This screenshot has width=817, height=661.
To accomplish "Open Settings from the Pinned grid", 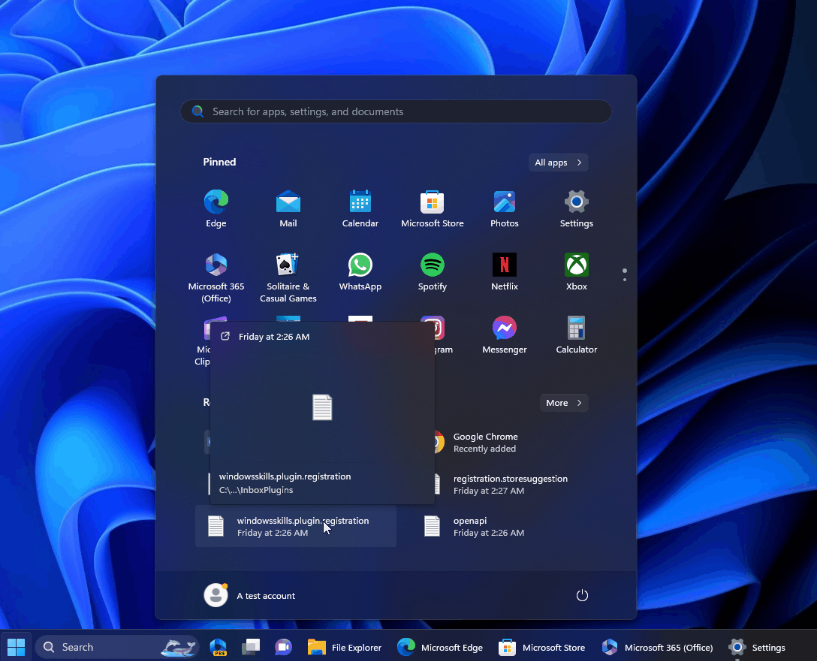I will [x=576, y=208].
